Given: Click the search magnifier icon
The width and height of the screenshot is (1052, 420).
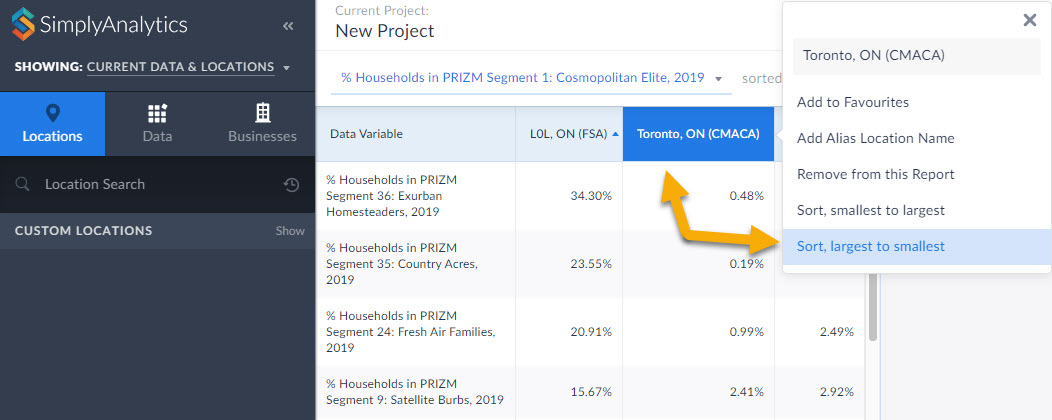Looking at the screenshot, I should [23, 184].
